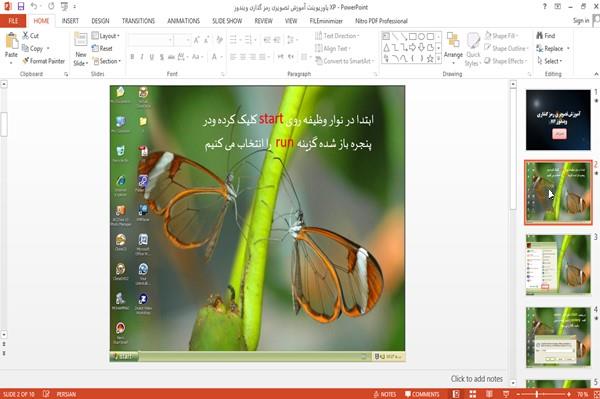
Task: Toggle the COMMENTS pane in status bar
Action: 422,394
